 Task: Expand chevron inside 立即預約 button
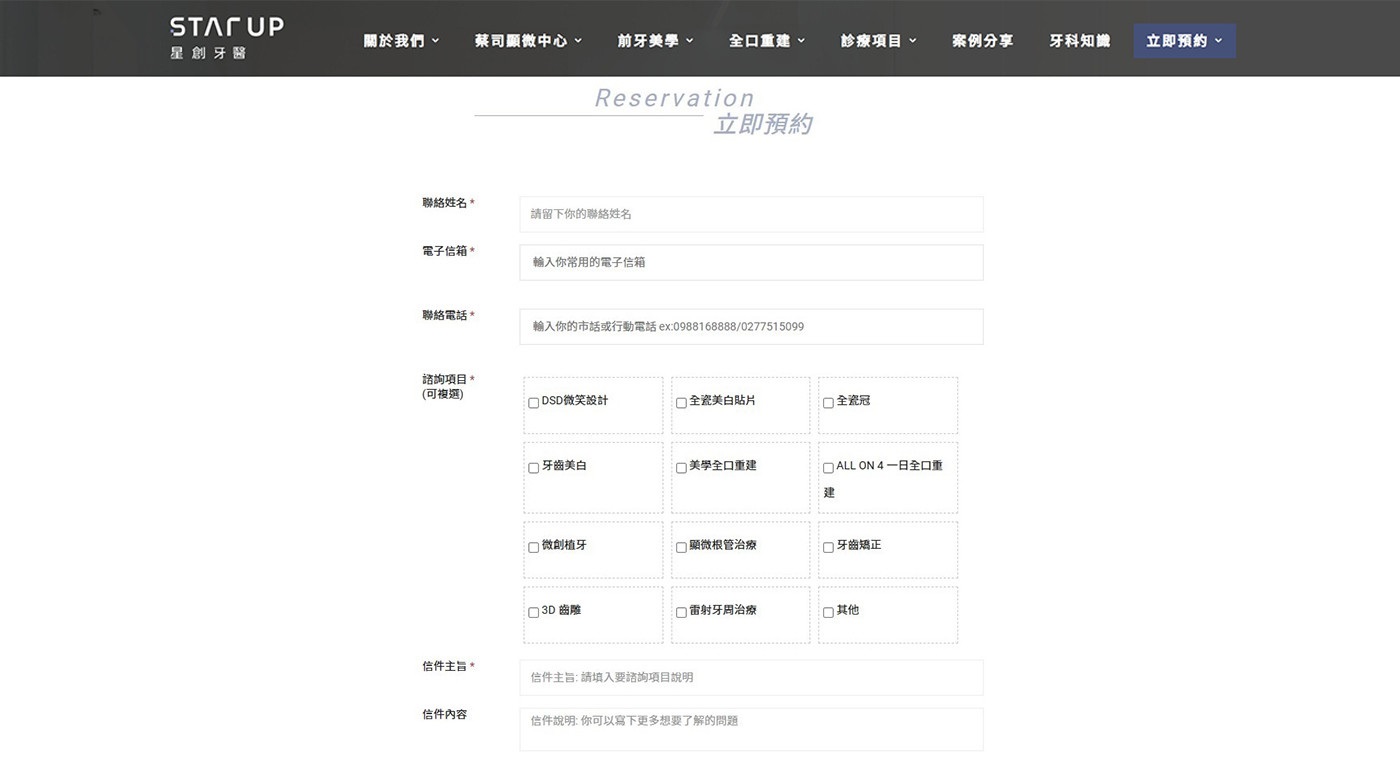tap(1218, 41)
